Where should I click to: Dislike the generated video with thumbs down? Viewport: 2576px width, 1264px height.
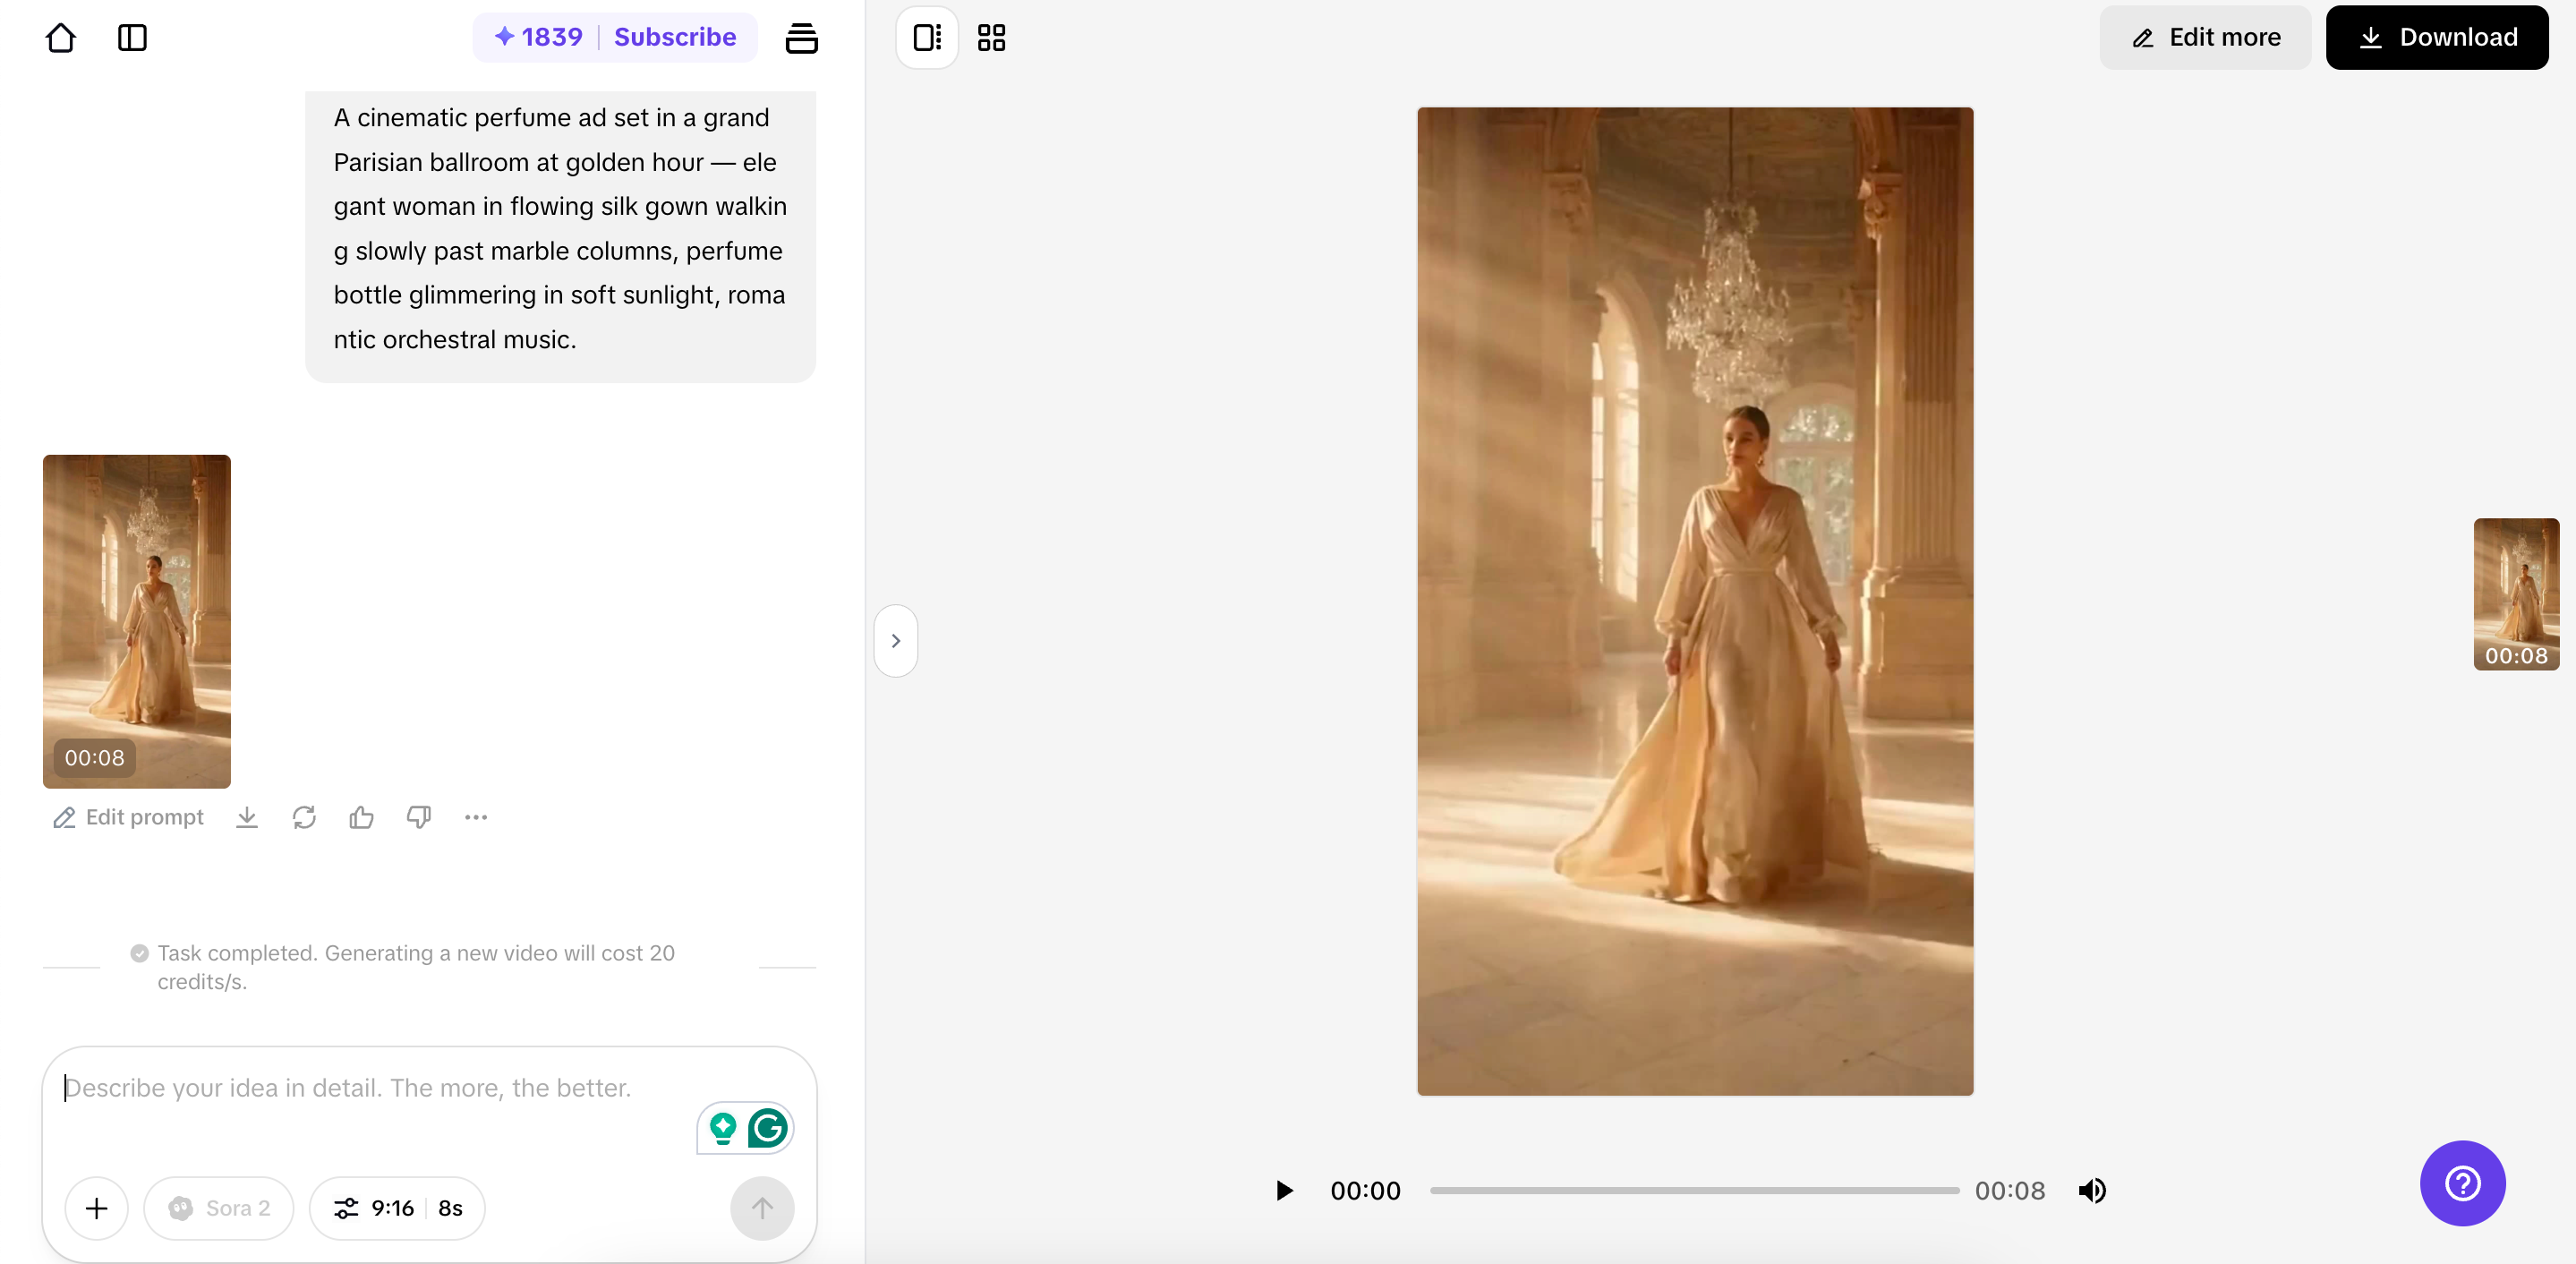418,817
